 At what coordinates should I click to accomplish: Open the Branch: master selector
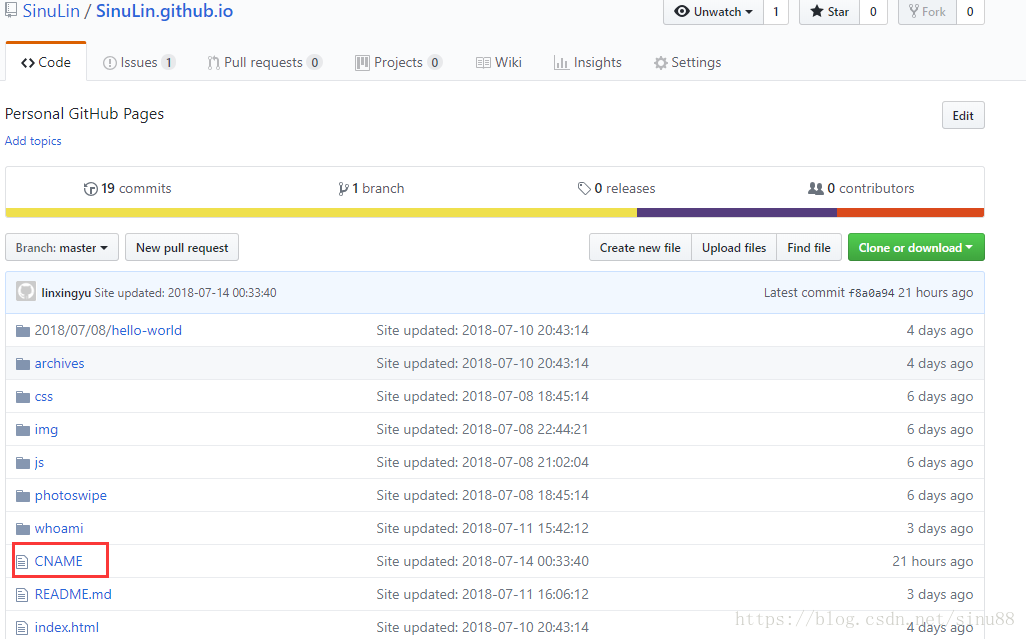tap(62, 248)
